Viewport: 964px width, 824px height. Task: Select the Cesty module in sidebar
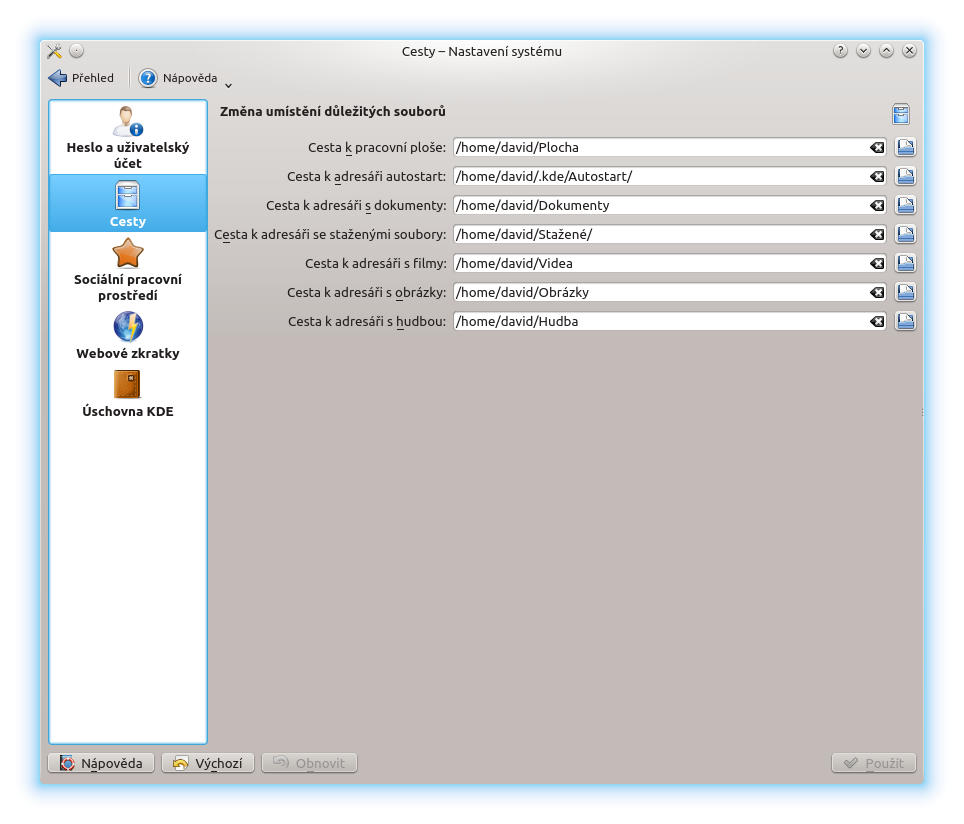click(128, 204)
